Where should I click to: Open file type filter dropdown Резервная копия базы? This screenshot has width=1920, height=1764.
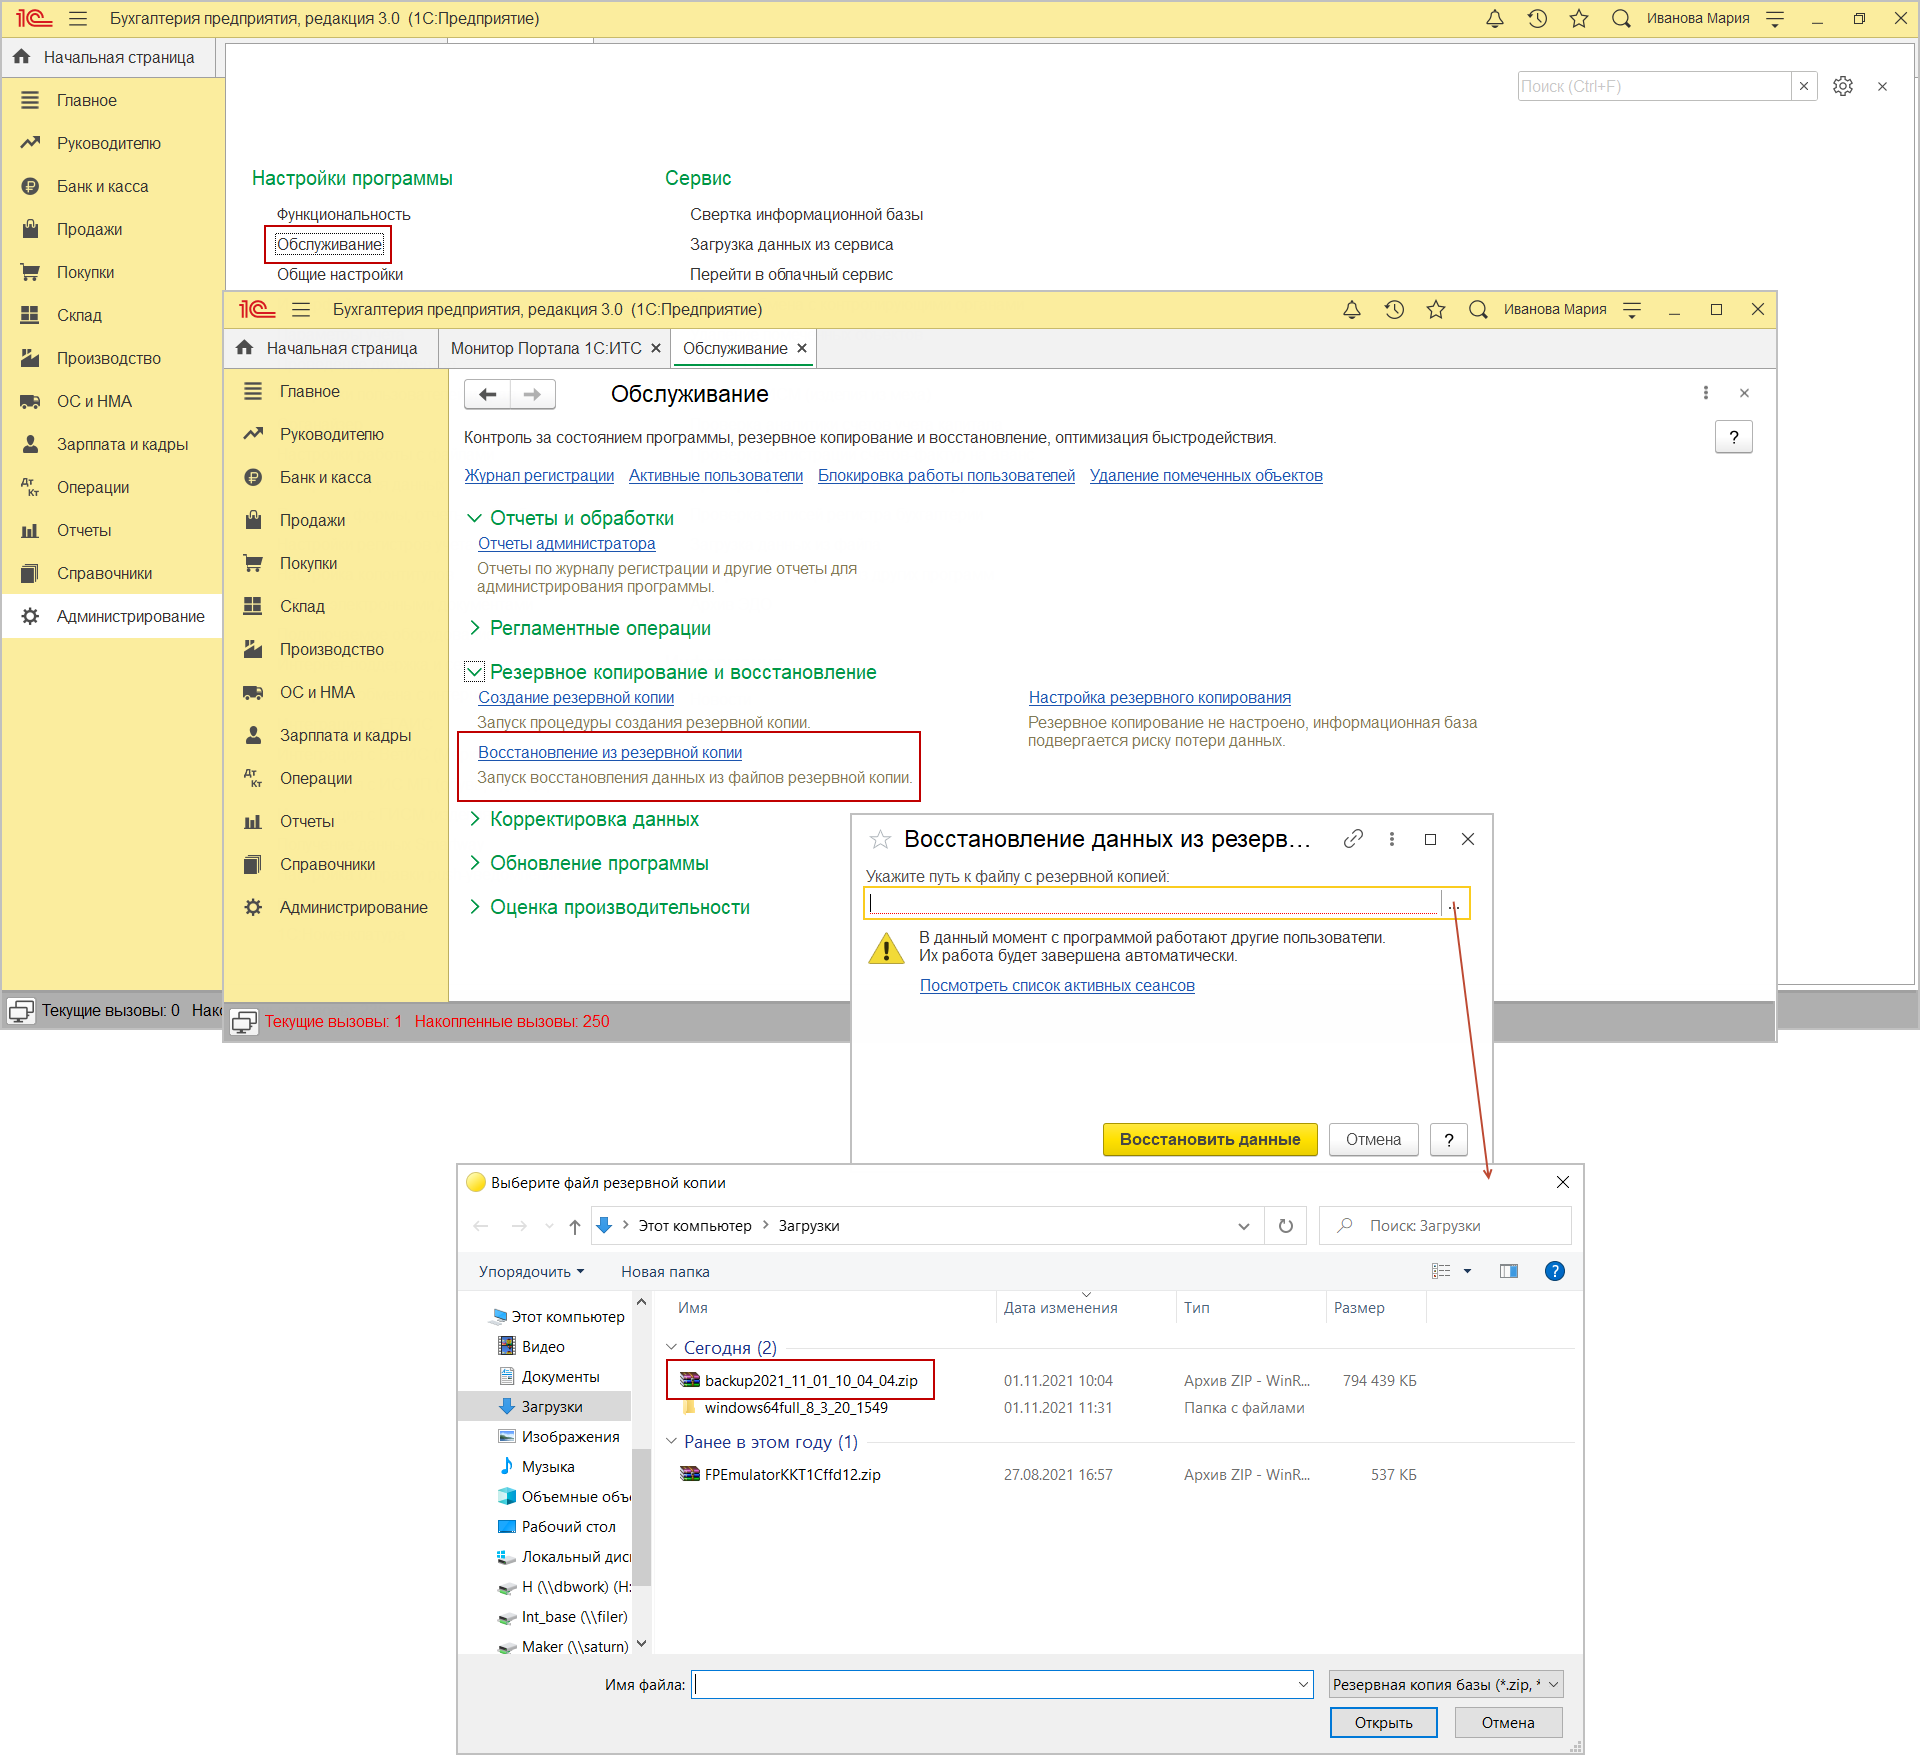1446,1685
